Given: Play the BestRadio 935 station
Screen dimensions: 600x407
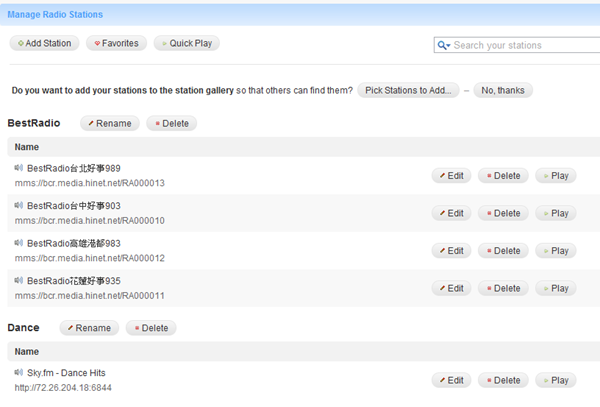Looking at the screenshot, I should pyautogui.click(x=556, y=288).
